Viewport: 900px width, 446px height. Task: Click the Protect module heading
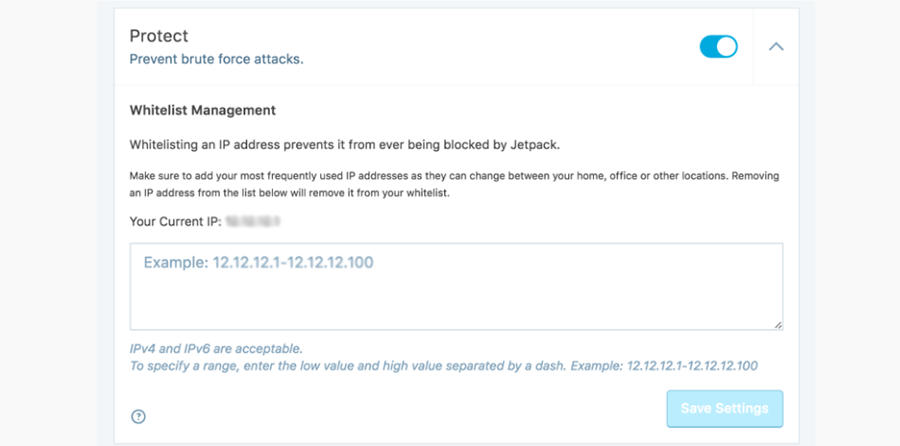[159, 36]
